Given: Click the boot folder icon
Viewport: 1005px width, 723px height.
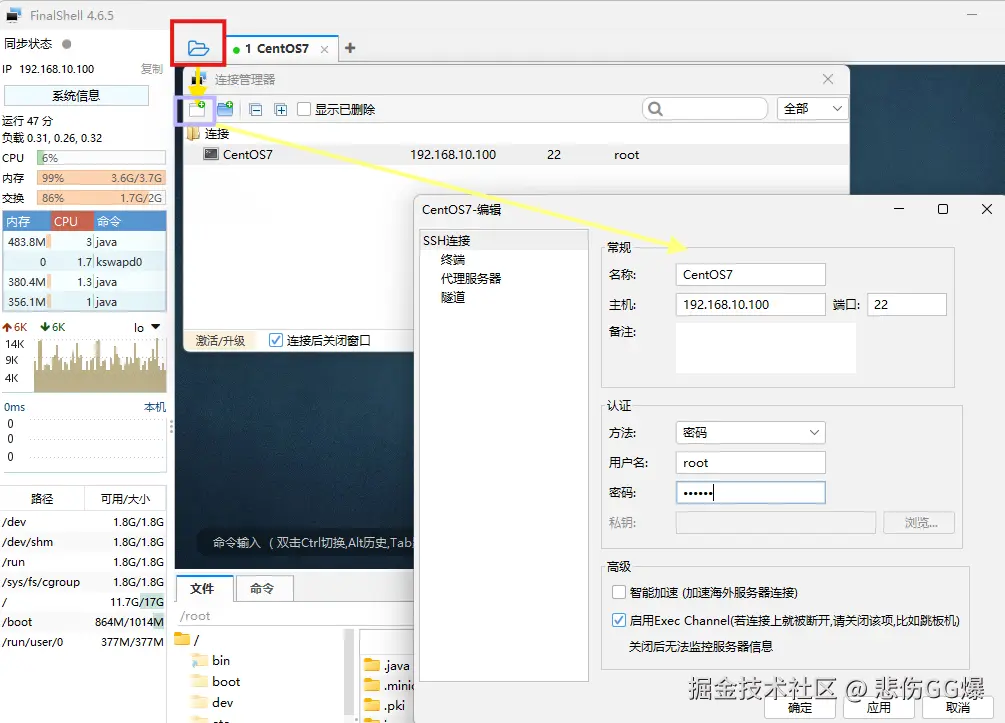Looking at the screenshot, I should (x=201, y=682).
